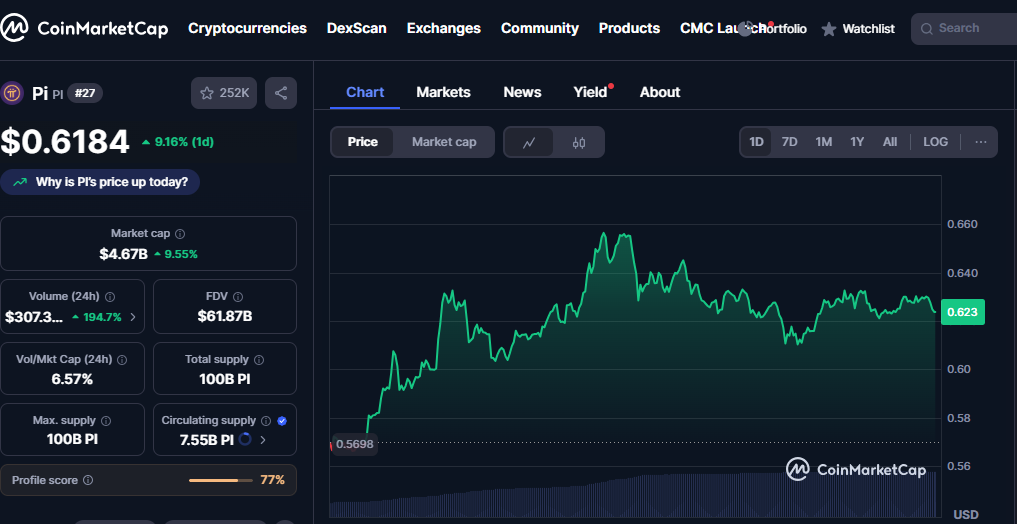Switch to the Markets tab
The height and width of the screenshot is (524, 1017).
444,92
